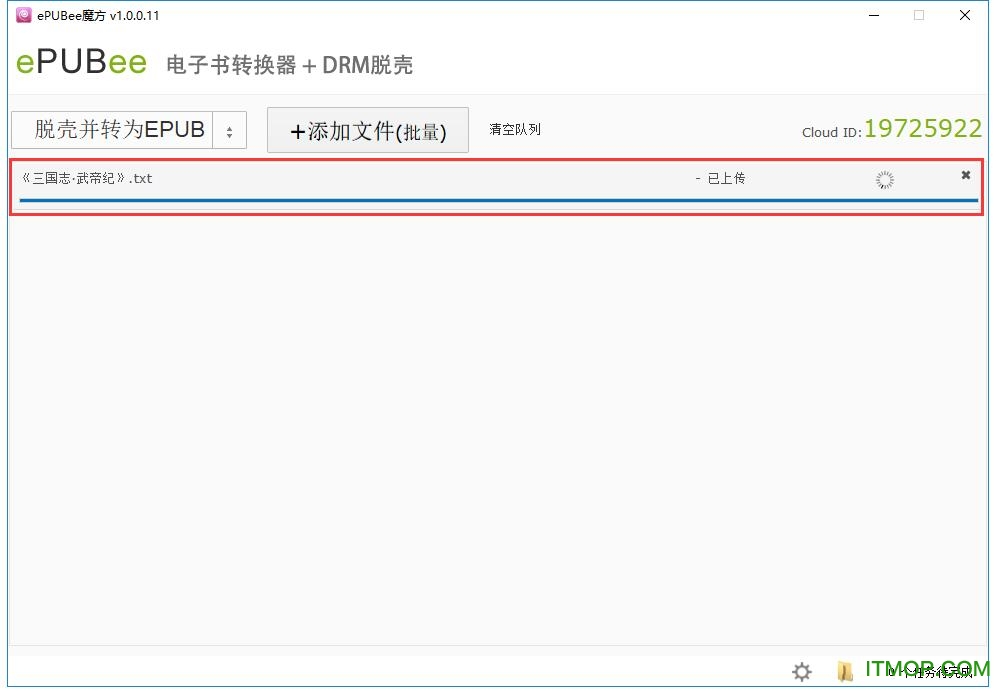
Task: Click the 电子书转换器 + DRM脱壳 heading
Action: click(x=289, y=66)
